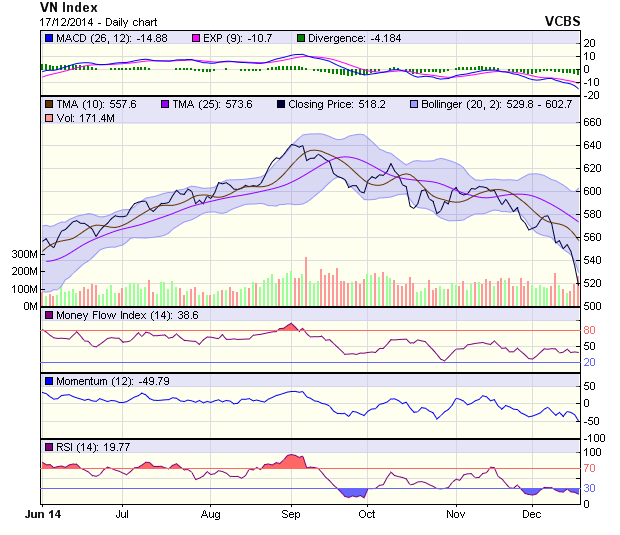Click the 70 level label in the RSI panel
The image size is (620, 535).
pos(590,467)
